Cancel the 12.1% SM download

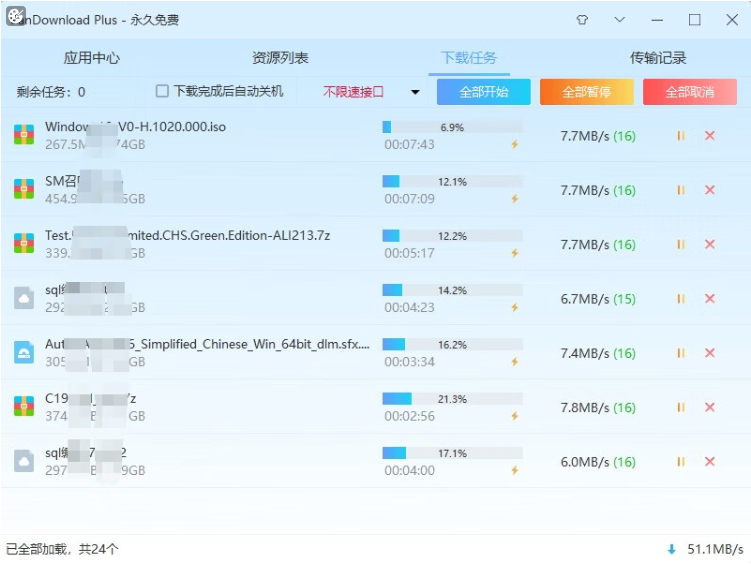710,190
